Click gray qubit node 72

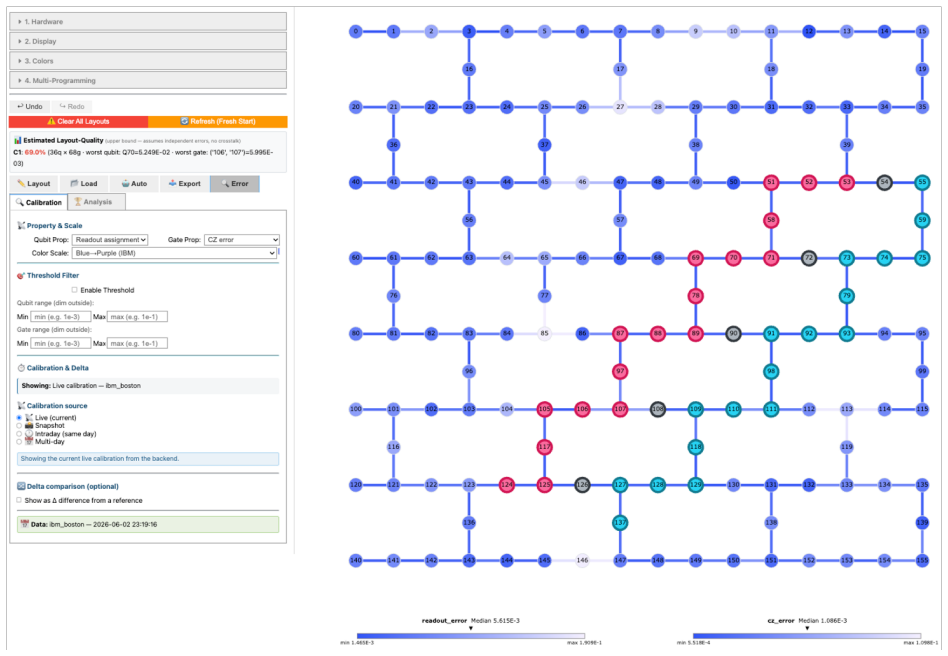[809, 258]
